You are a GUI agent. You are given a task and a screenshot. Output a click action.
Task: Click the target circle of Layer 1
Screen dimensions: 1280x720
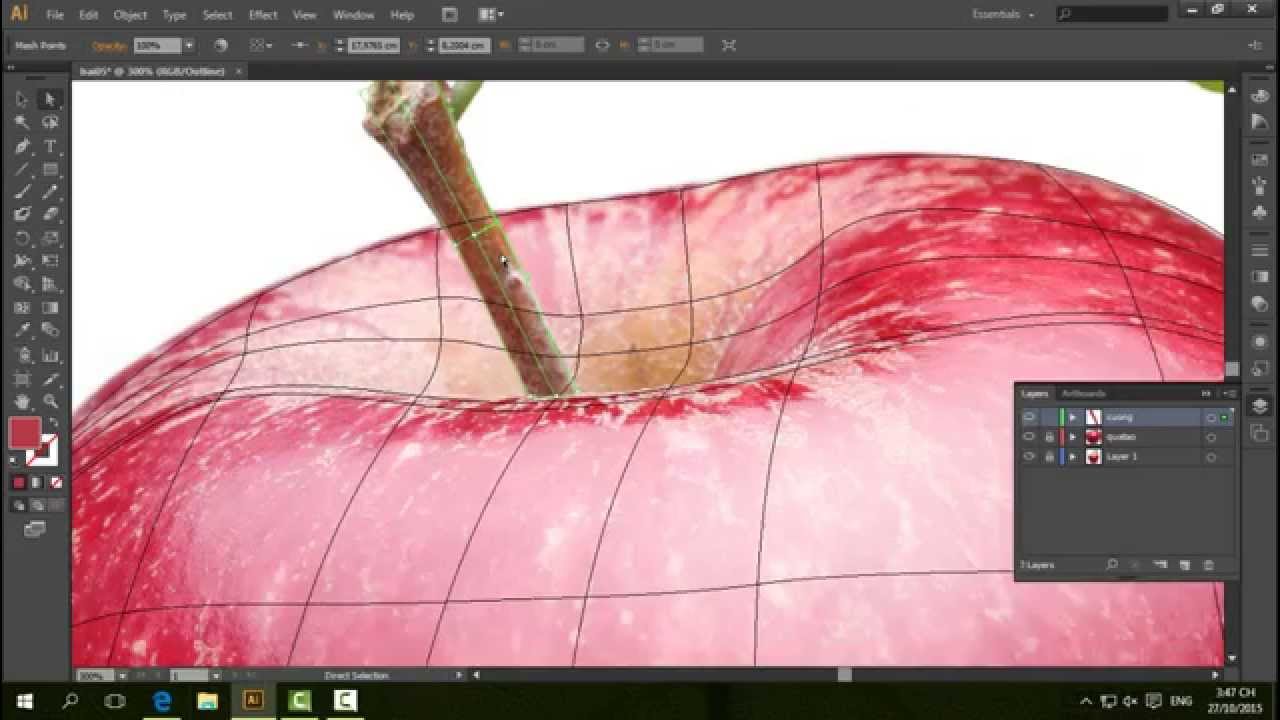tap(1211, 457)
